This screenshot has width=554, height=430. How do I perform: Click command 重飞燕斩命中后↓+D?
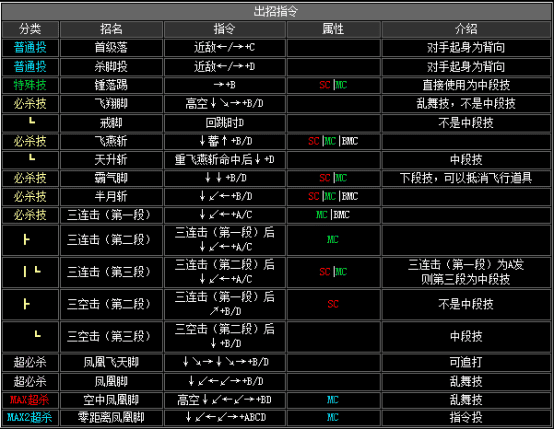(x=224, y=160)
